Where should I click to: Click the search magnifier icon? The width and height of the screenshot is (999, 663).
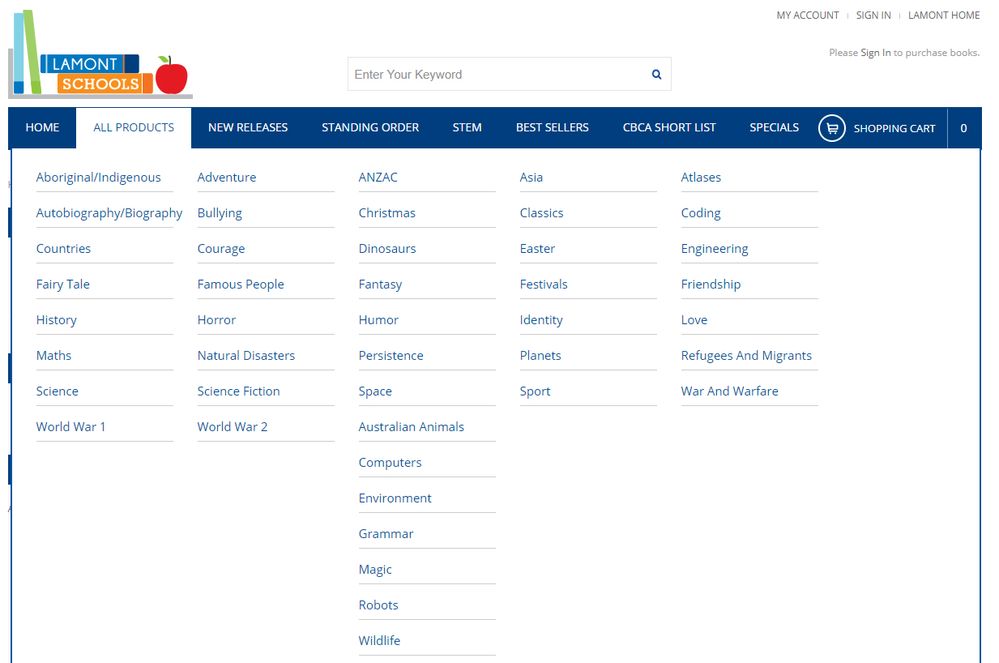point(656,74)
